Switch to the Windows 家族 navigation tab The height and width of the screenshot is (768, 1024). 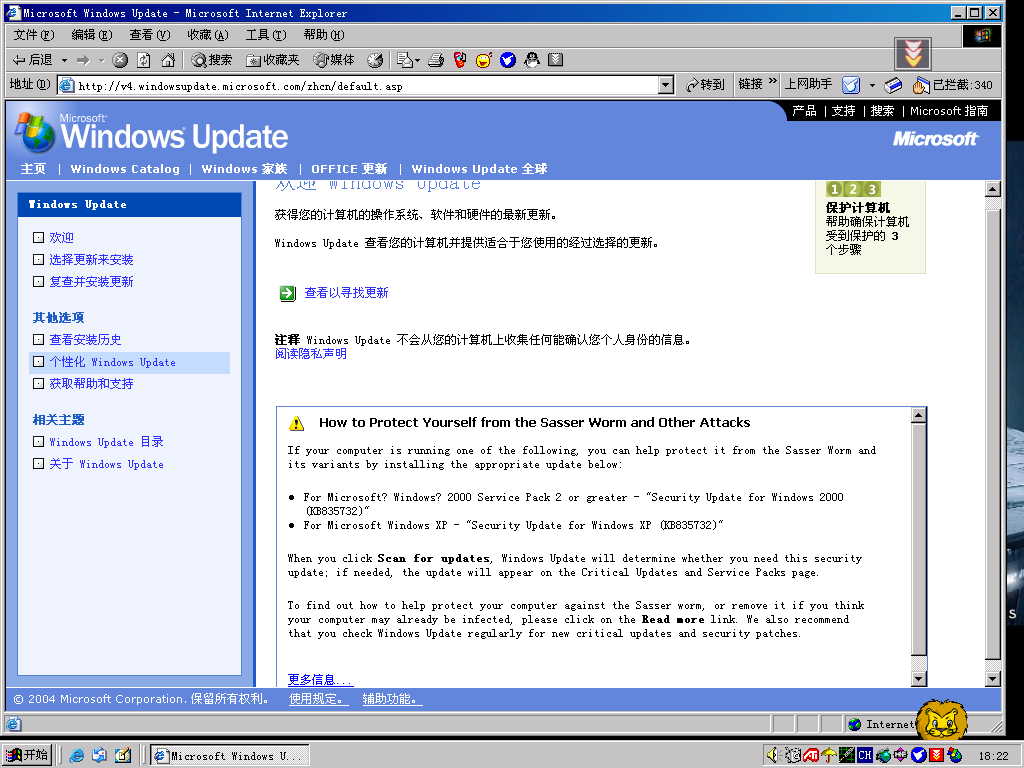point(244,169)
